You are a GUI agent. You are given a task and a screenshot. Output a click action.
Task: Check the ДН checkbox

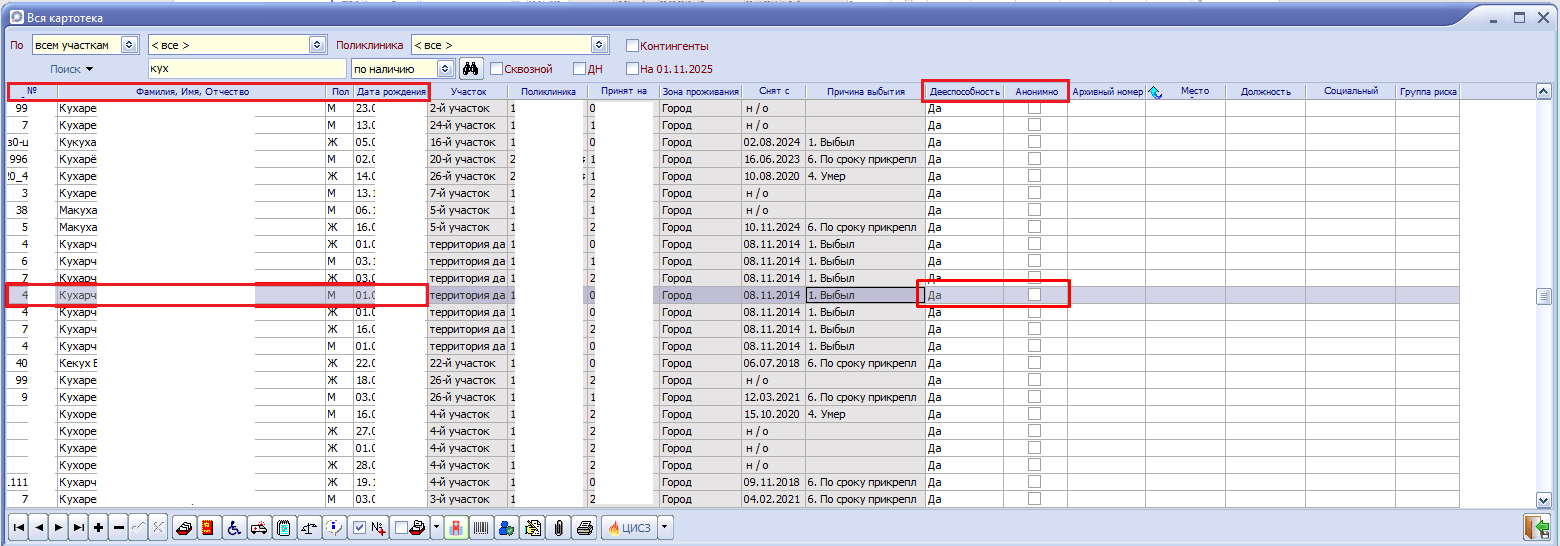(x=579, y=69)
